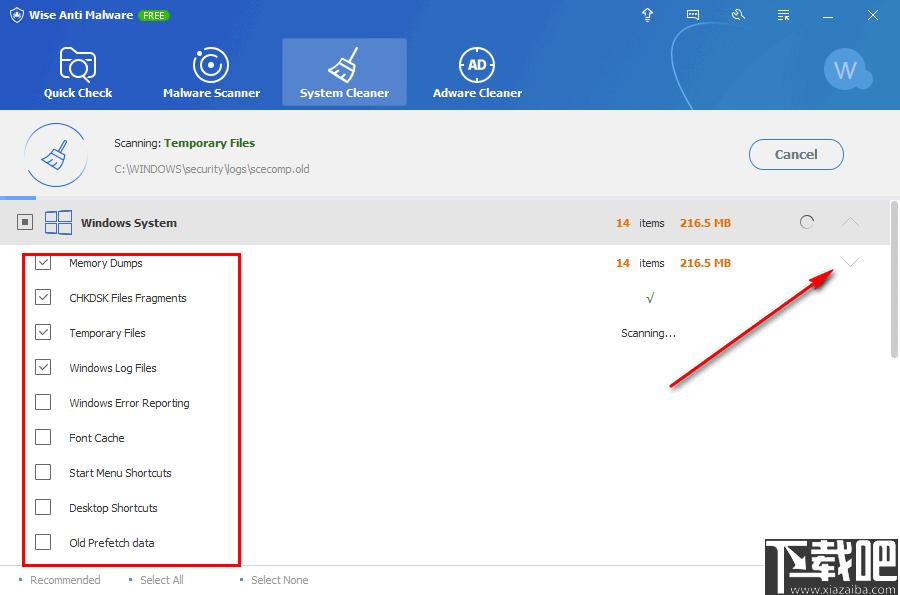Click the scanned file path scecomp.old
The width and height of the screenshot is (900, 595).
pos(212,169)
